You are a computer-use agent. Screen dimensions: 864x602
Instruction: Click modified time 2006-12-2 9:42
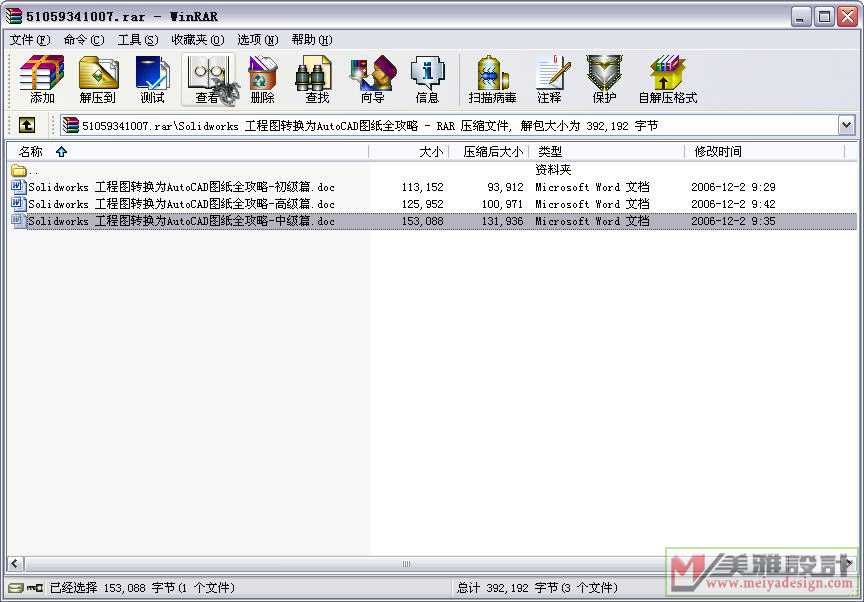coord(733,204)
